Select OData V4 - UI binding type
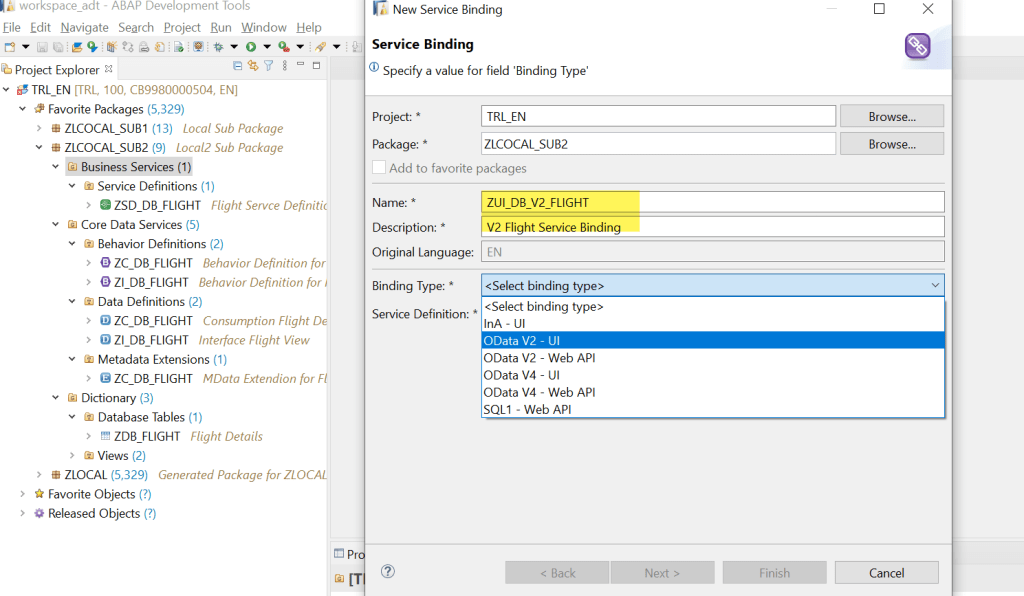1024x596 pixels. [521, 375]
